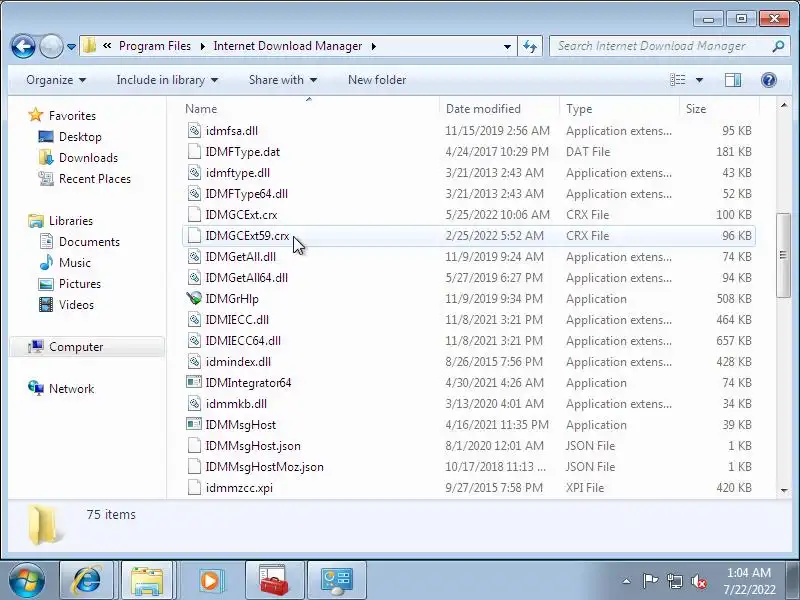Viewport: 800px width, 600px height.
Task: Click the Help question mark icon
Action: point(768,80)
